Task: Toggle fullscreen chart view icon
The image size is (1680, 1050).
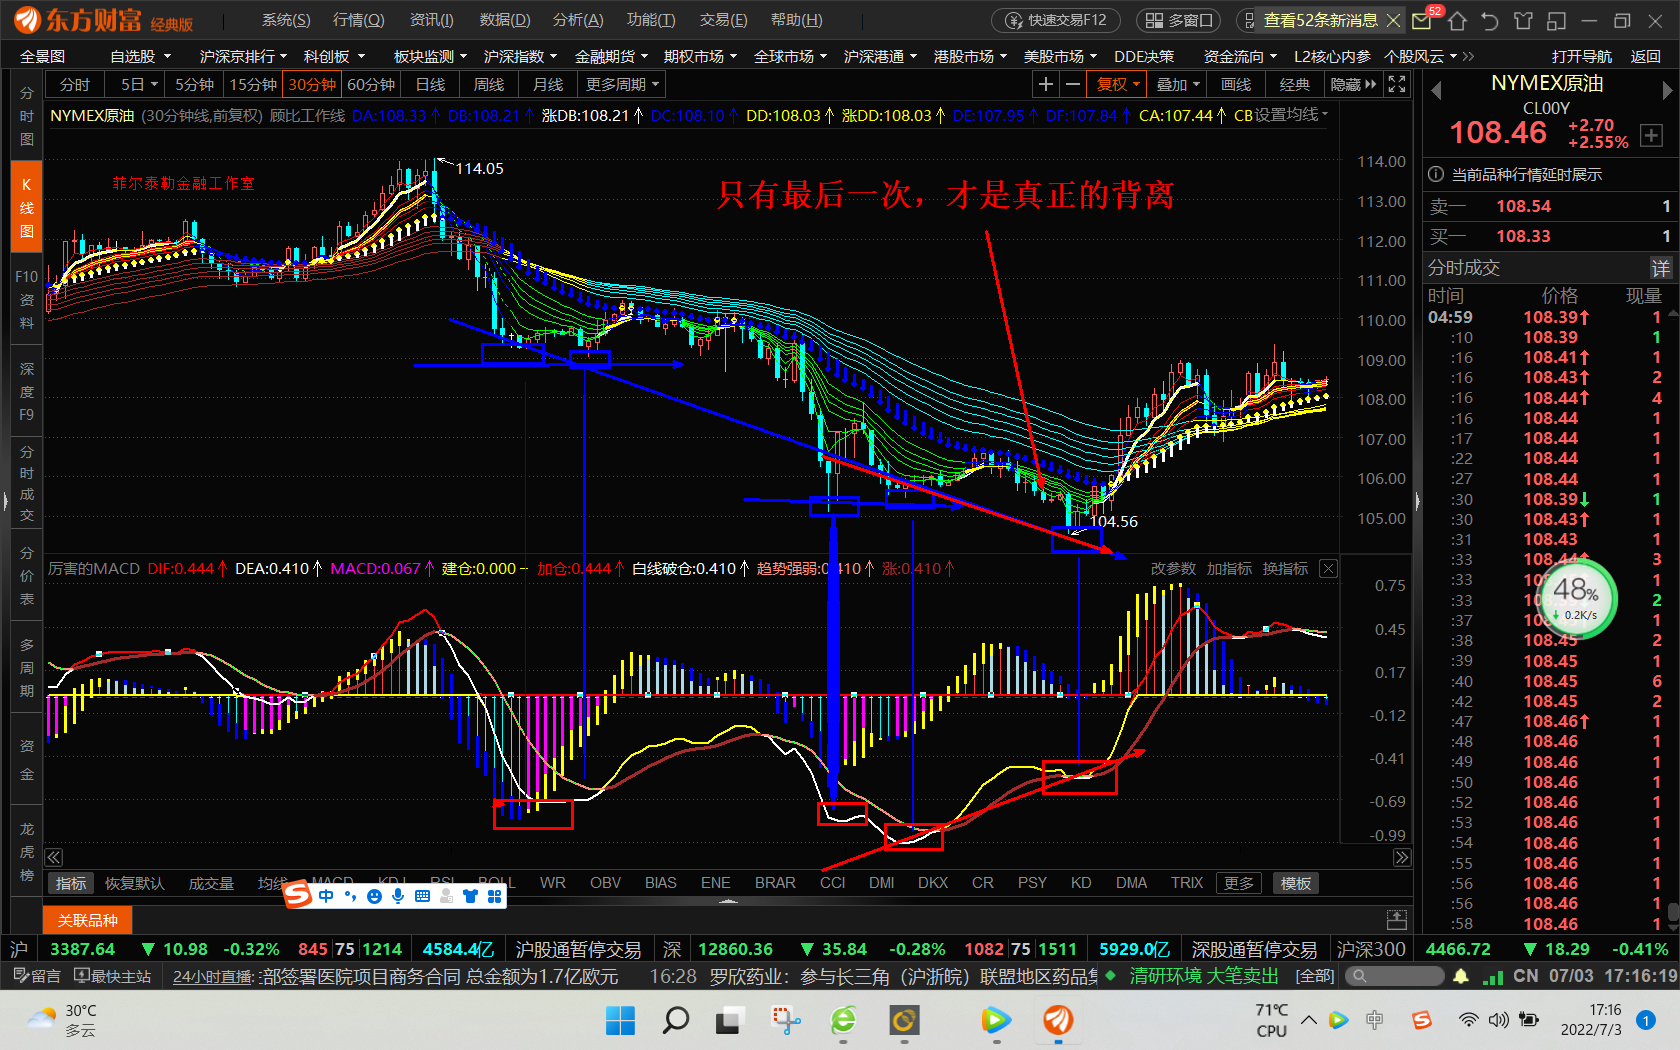Action: coord(1397,85)
